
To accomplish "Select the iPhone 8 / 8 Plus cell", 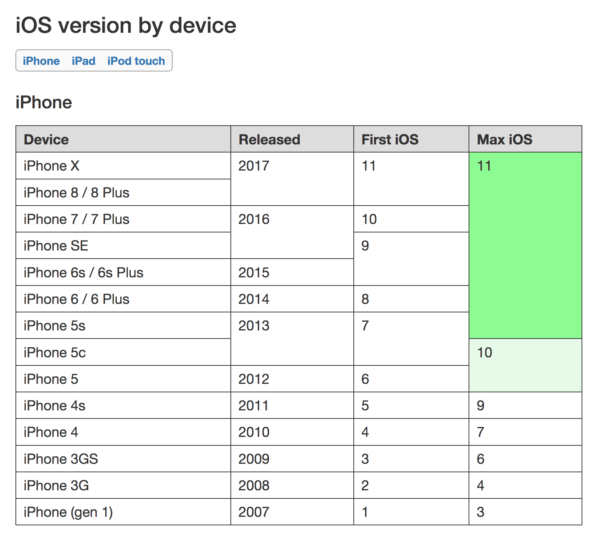I will [76, 192].
